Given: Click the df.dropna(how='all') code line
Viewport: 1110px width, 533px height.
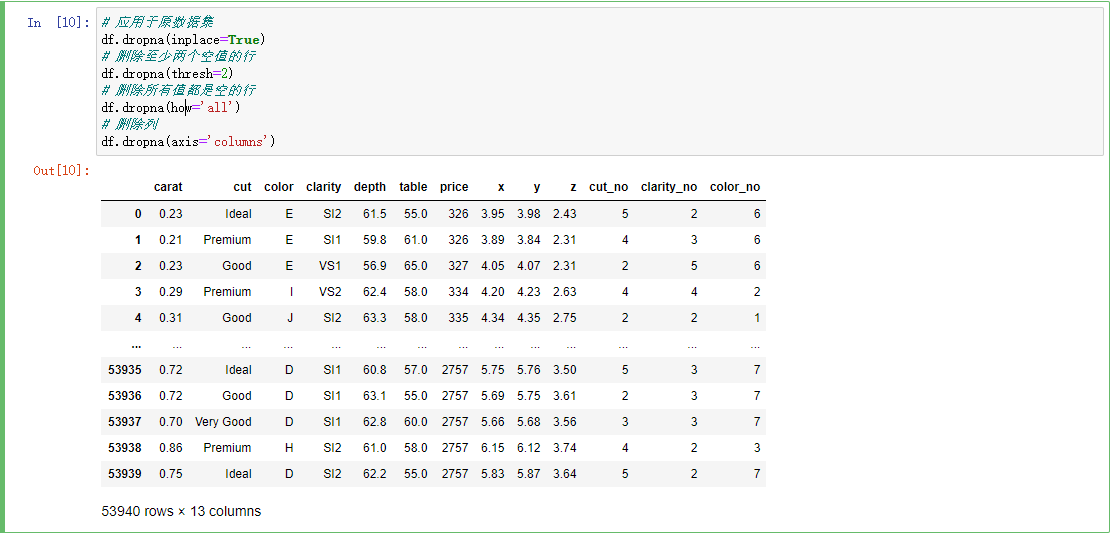Looking at the screenshot, I should pos(171,108).
